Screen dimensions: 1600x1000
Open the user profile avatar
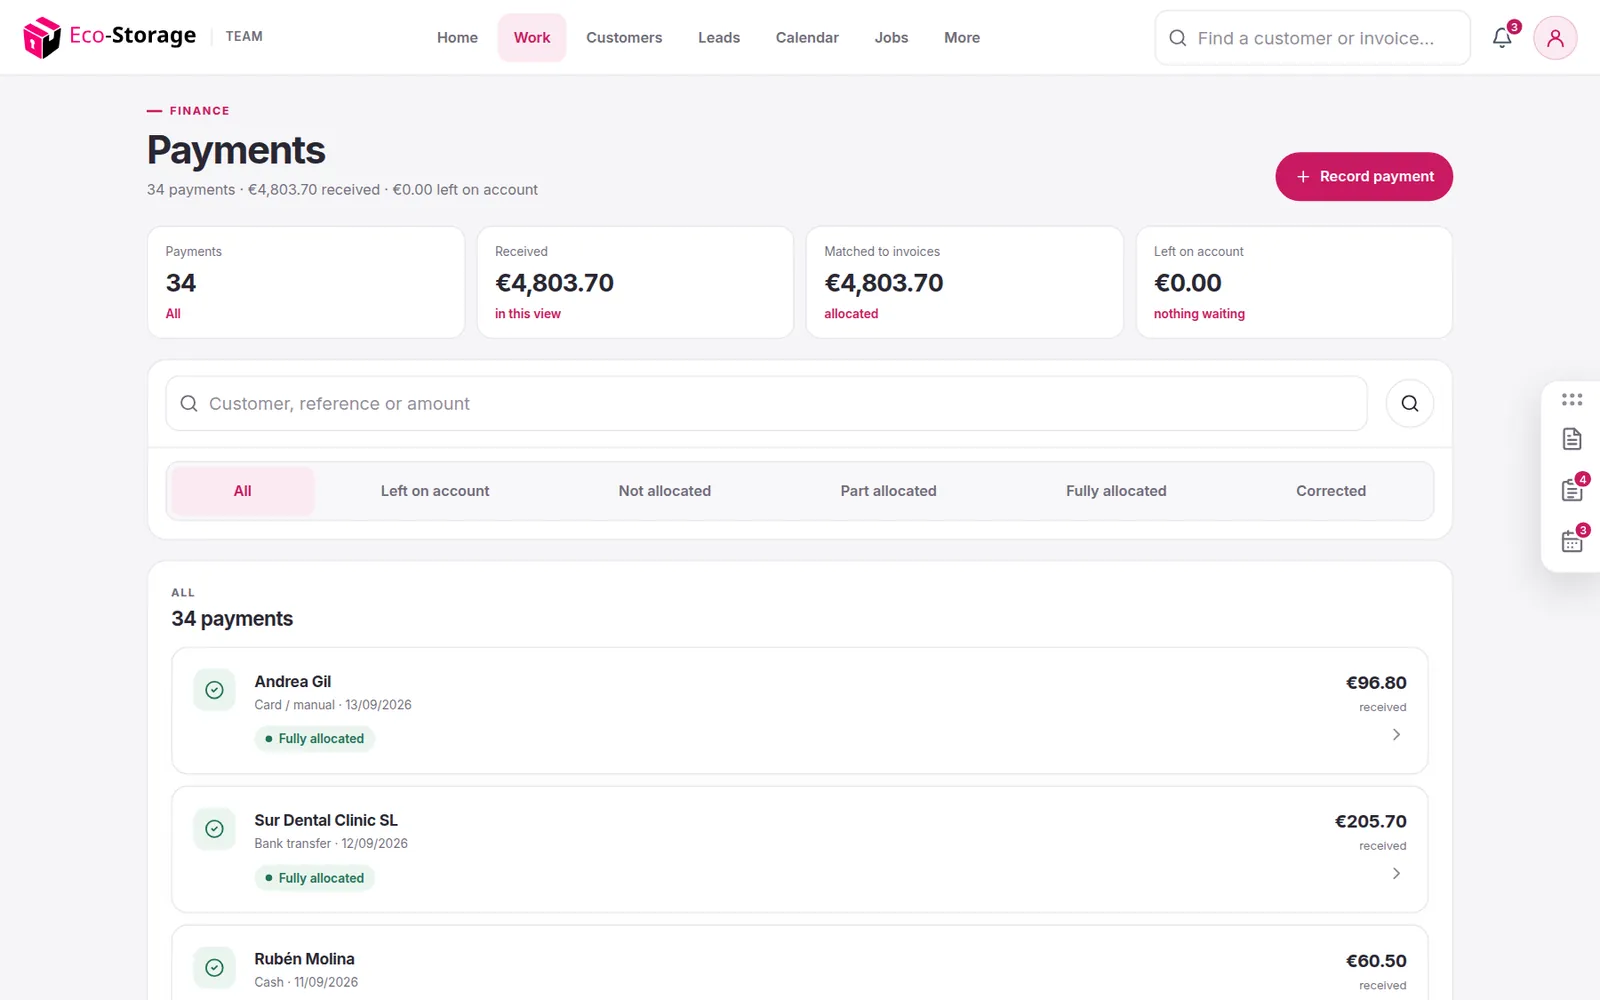tap(1555, 38)
